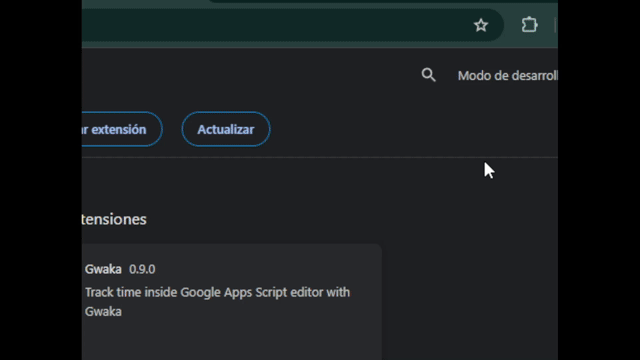Select the version number 0.9.0
640x360 pixels.
(x=142, y=269)
